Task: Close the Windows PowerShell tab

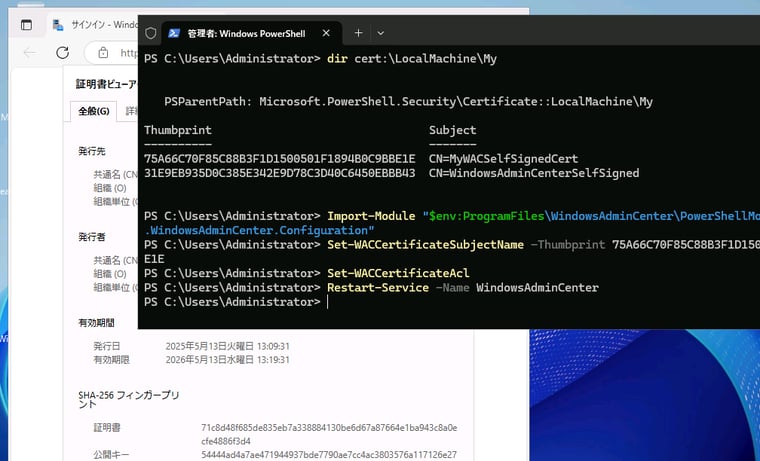Action: point(326,33)
